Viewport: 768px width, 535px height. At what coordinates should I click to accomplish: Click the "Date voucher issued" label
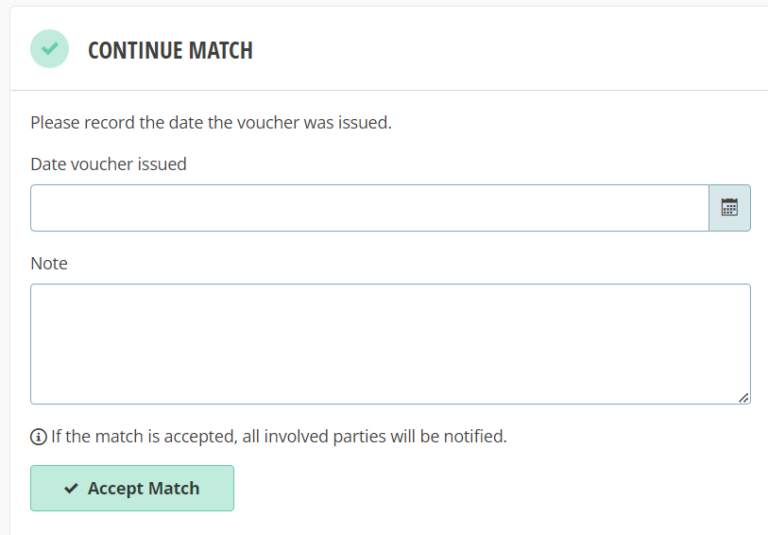[x=108, y=164]
